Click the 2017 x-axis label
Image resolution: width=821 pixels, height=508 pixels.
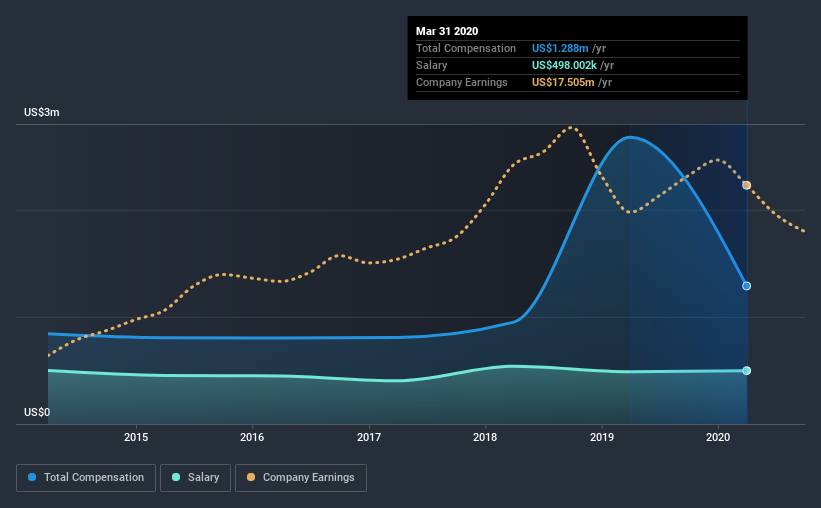point(369,437)
